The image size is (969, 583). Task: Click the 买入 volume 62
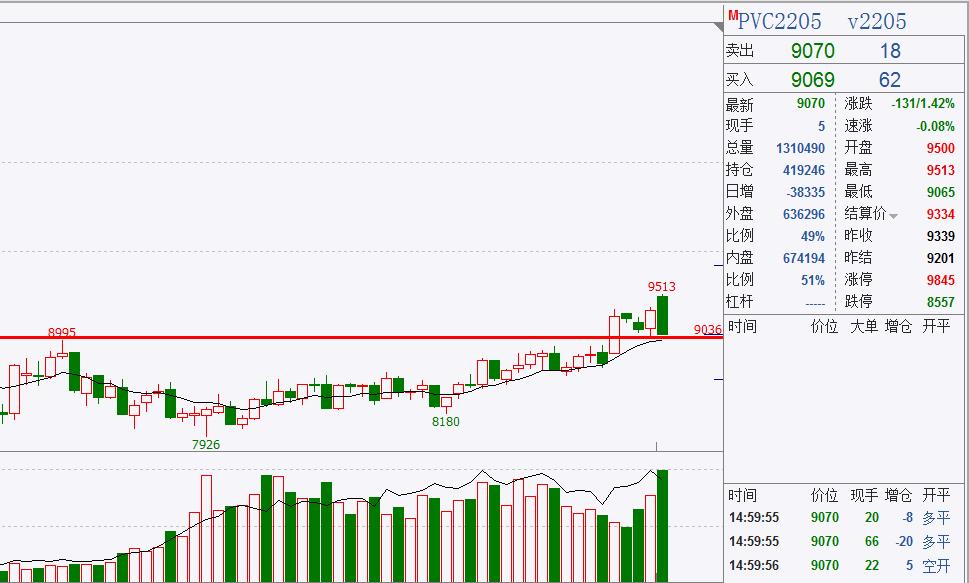tap(890, 80)
